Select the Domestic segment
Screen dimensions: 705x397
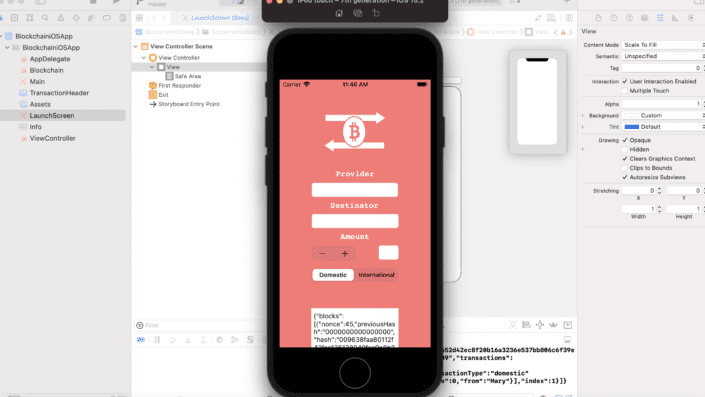pos(333,275)
